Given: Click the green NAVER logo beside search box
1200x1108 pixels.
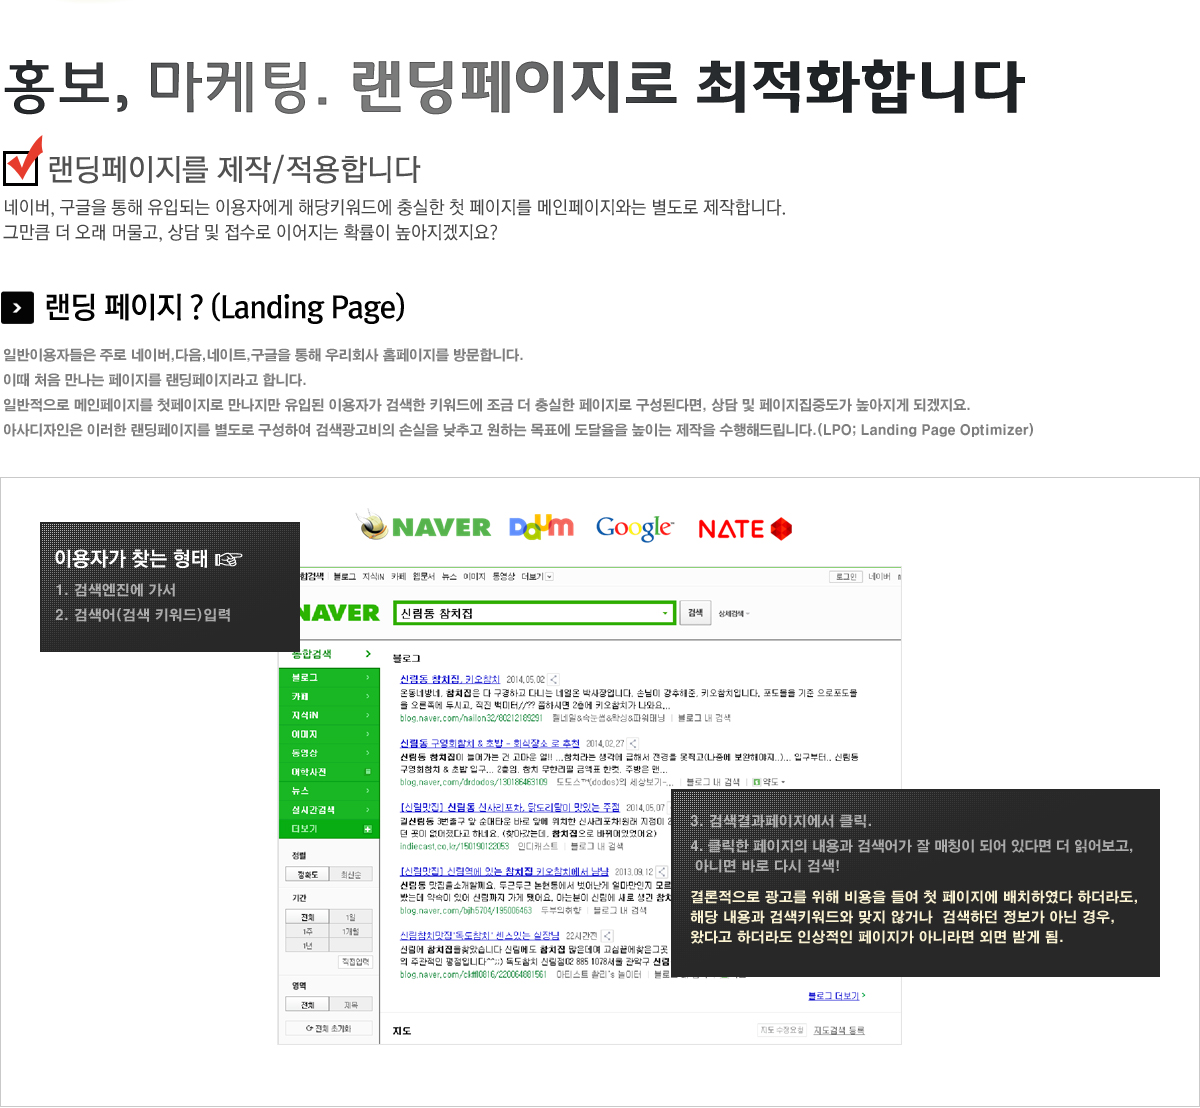Looking at the screenshot, I should 338,613.
